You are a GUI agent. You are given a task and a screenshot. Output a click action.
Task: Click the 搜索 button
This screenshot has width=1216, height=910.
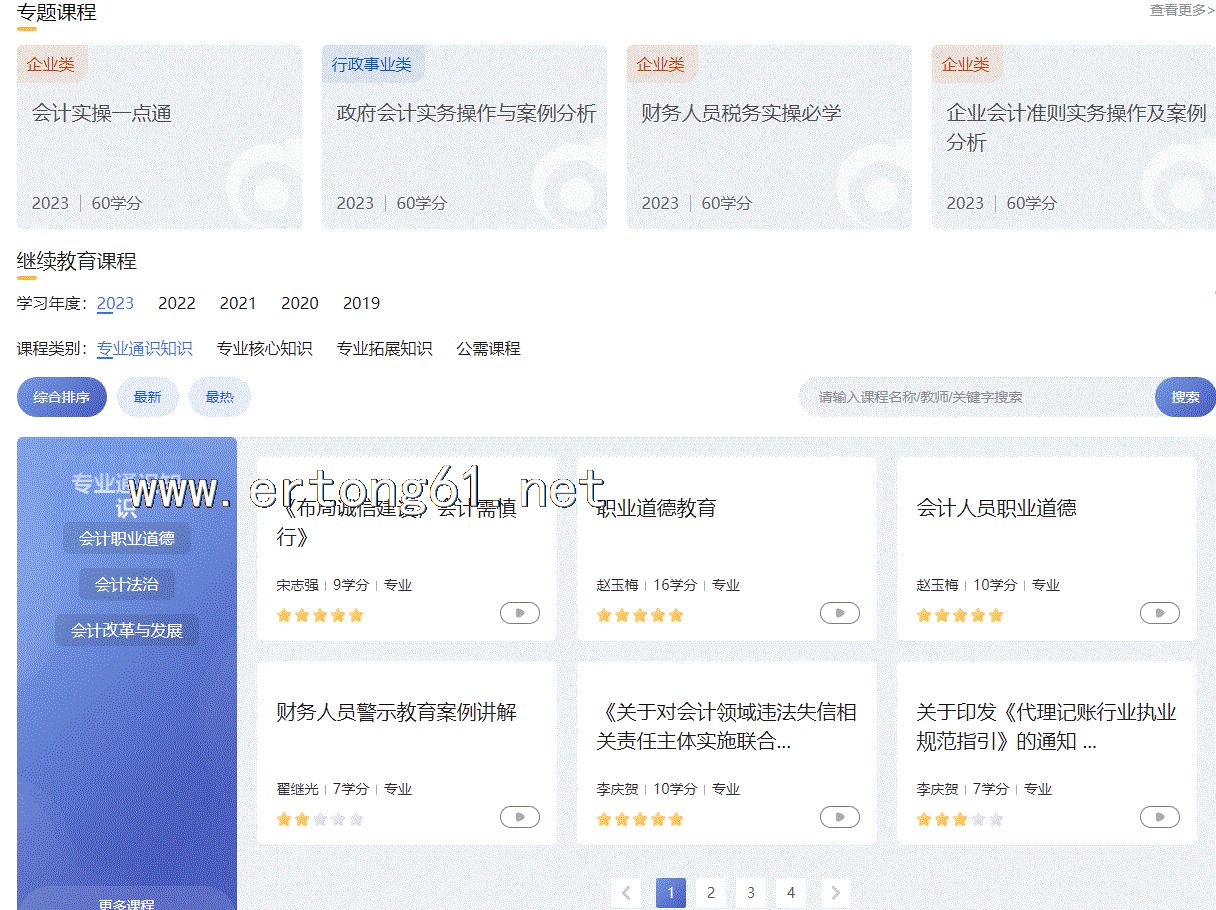click(1185, 397)
